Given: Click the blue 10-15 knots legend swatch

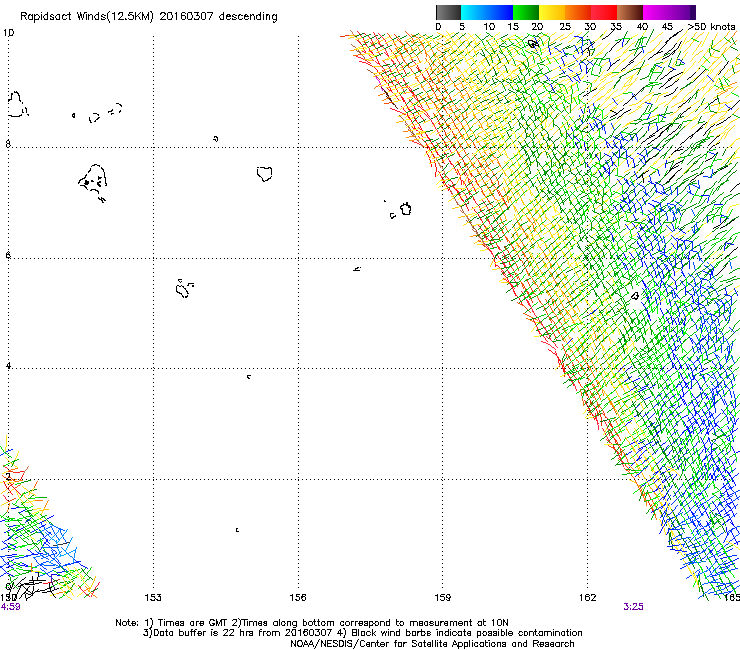Looking at the screenshot, I should point(500,12).
